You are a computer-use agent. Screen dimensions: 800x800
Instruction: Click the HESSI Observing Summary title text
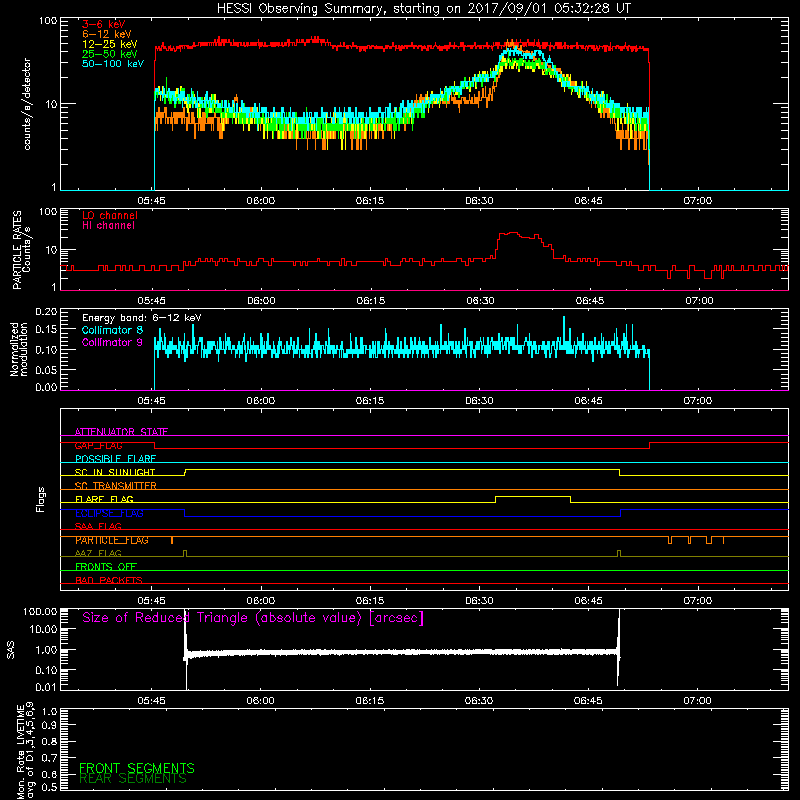423,9
